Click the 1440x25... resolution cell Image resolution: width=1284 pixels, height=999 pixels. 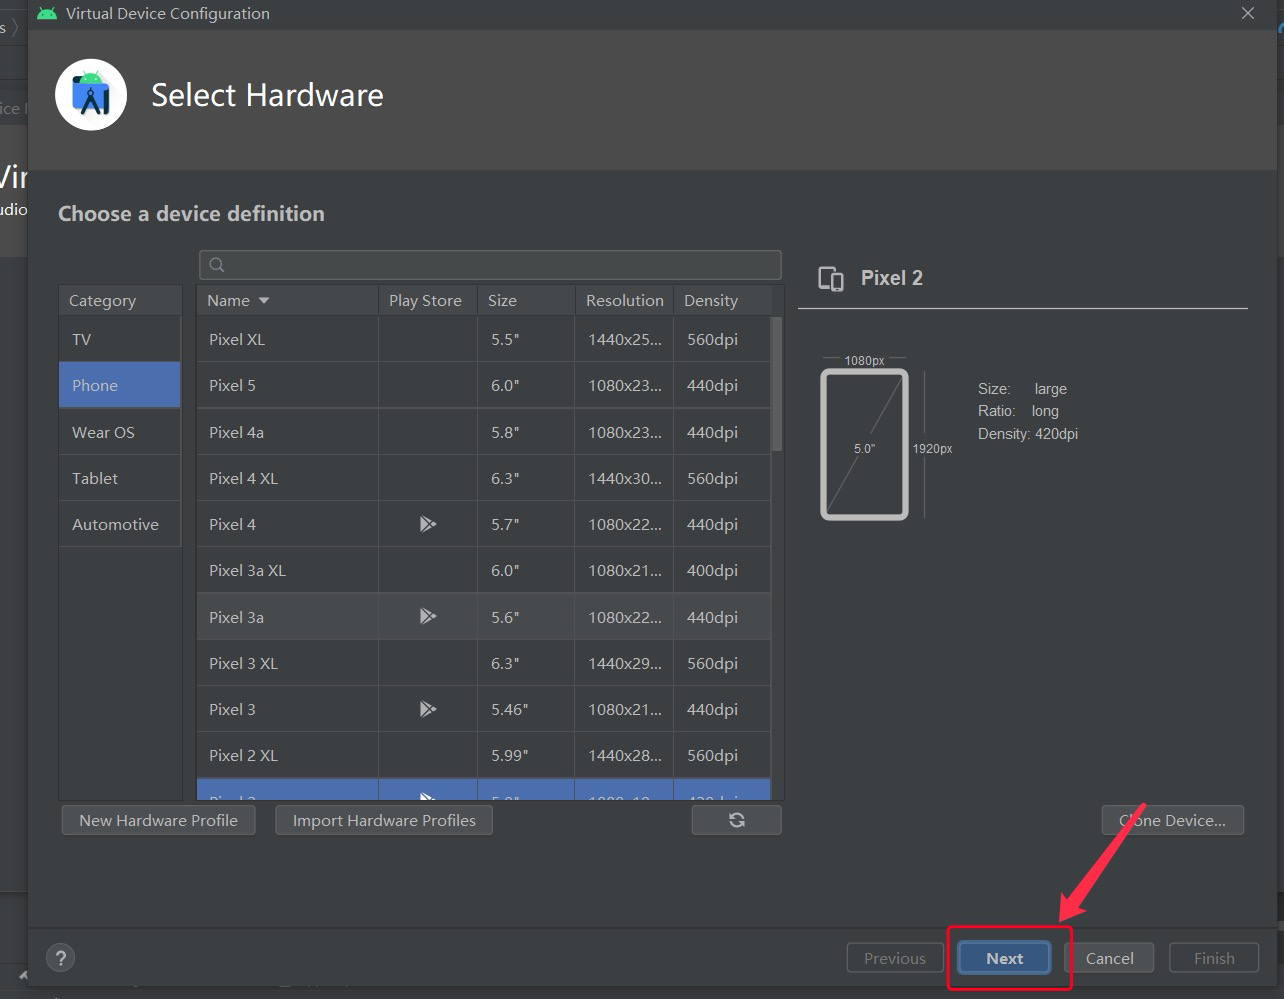click(x=624, y=339)
